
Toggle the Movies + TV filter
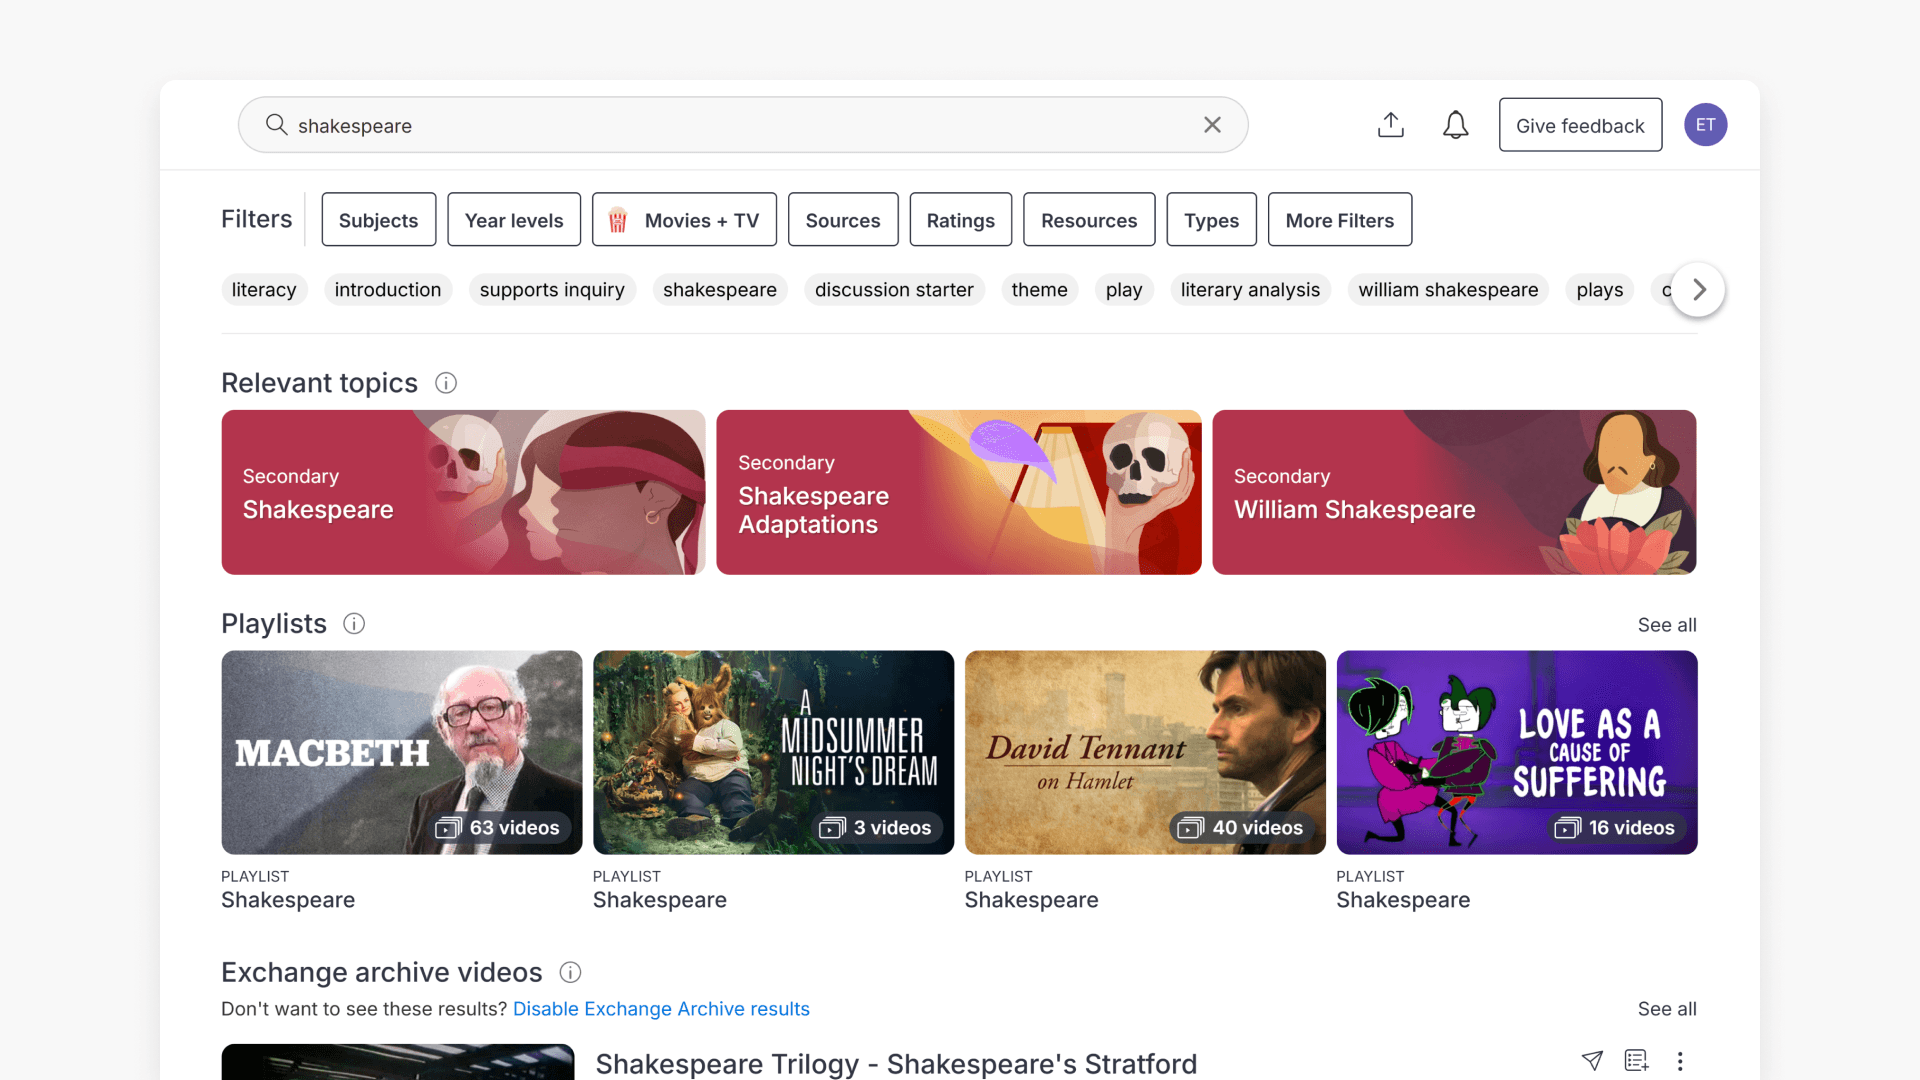pos(684,220)
